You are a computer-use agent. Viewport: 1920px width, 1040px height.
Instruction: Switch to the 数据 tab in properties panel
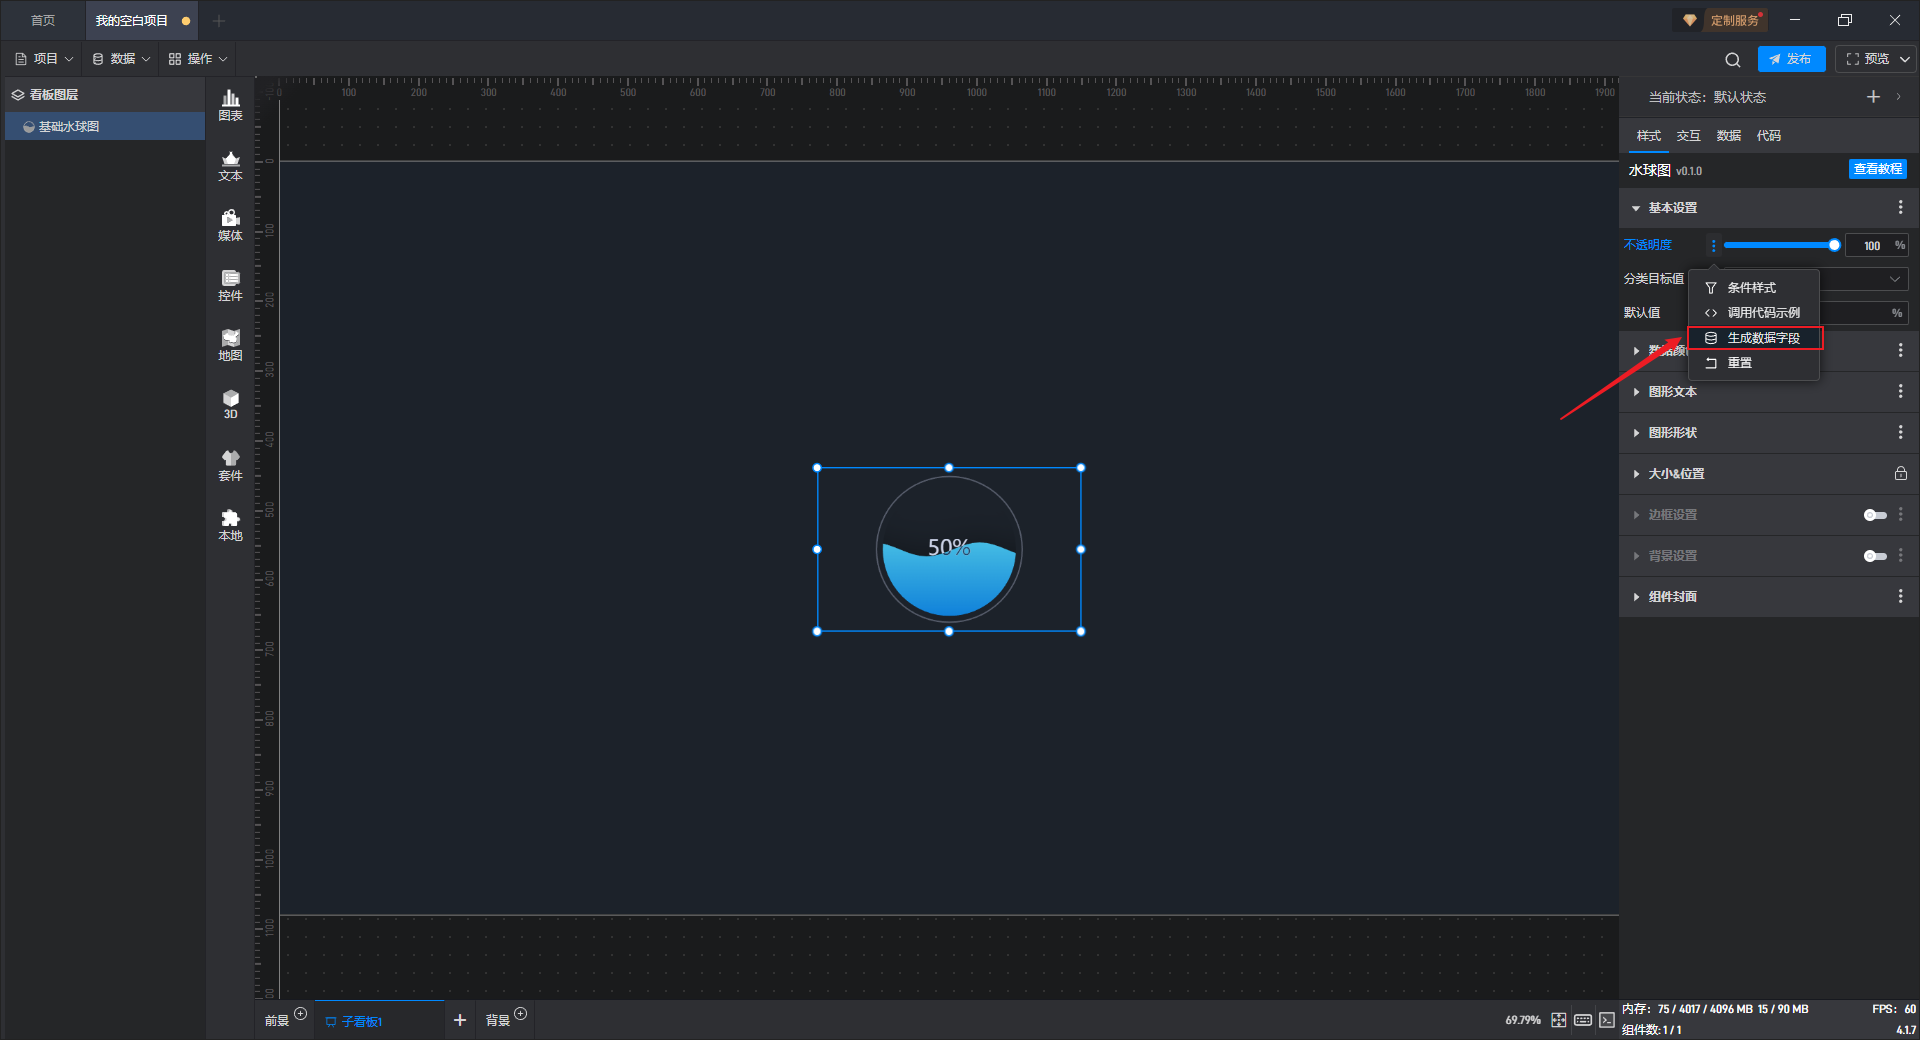click(1728, 136)
